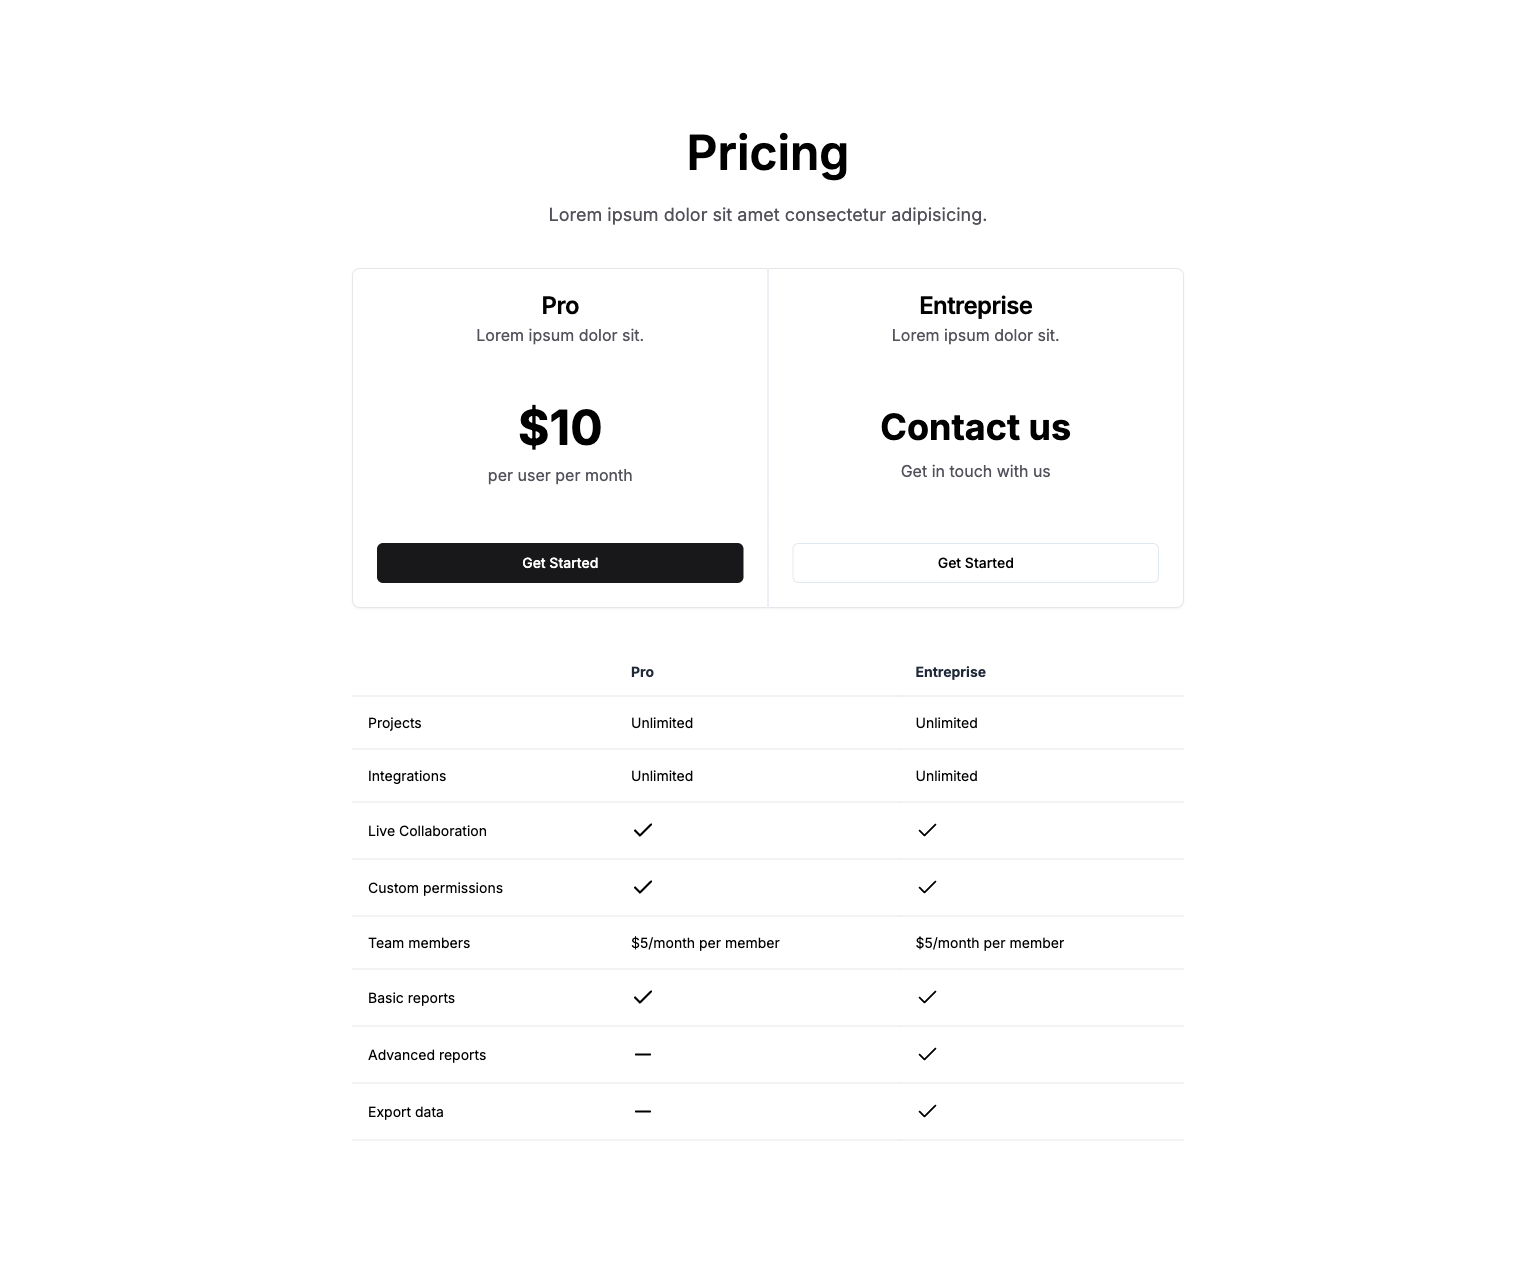Click Entreprise checkmark for Advanced reports
Screen dimensions: 1536x1269
927,1054
